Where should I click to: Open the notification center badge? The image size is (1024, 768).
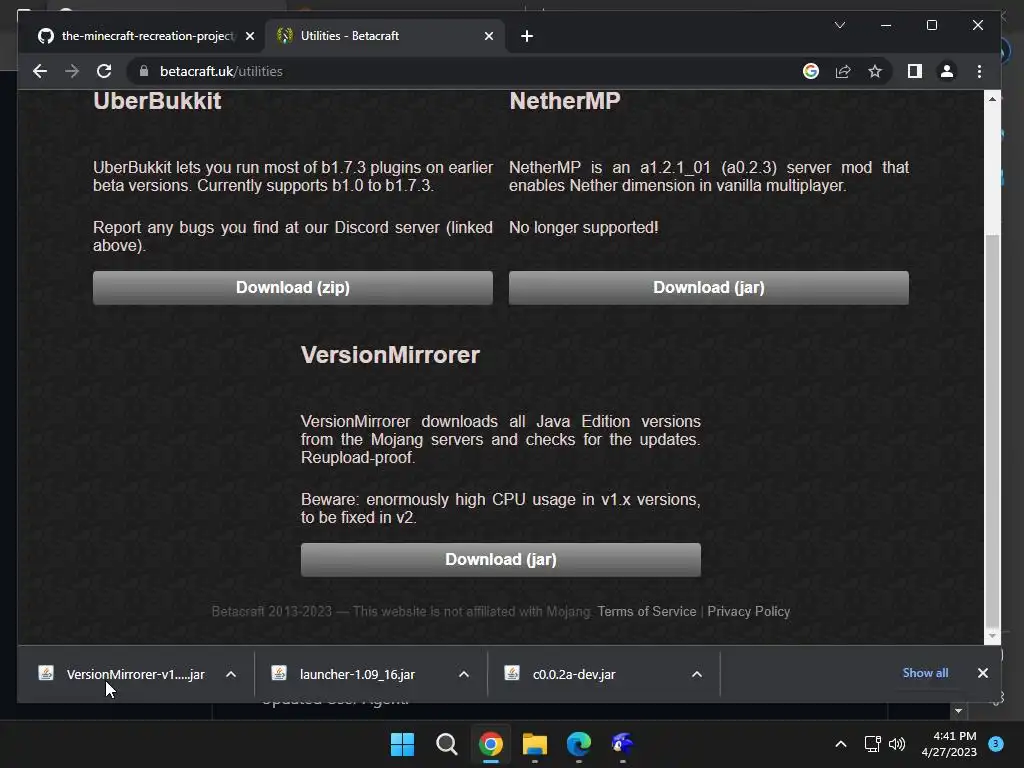point(996,744)
